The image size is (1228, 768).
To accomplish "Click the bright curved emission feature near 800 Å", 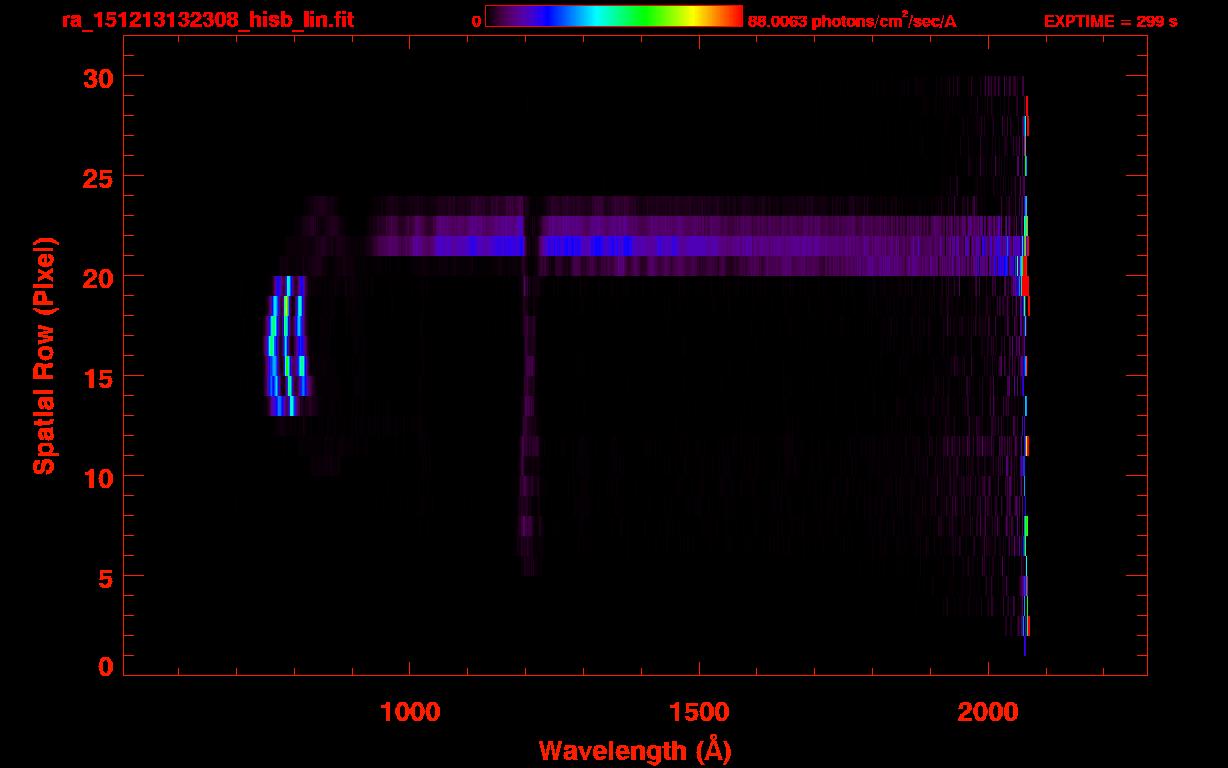I will click(x=287, y=346).
